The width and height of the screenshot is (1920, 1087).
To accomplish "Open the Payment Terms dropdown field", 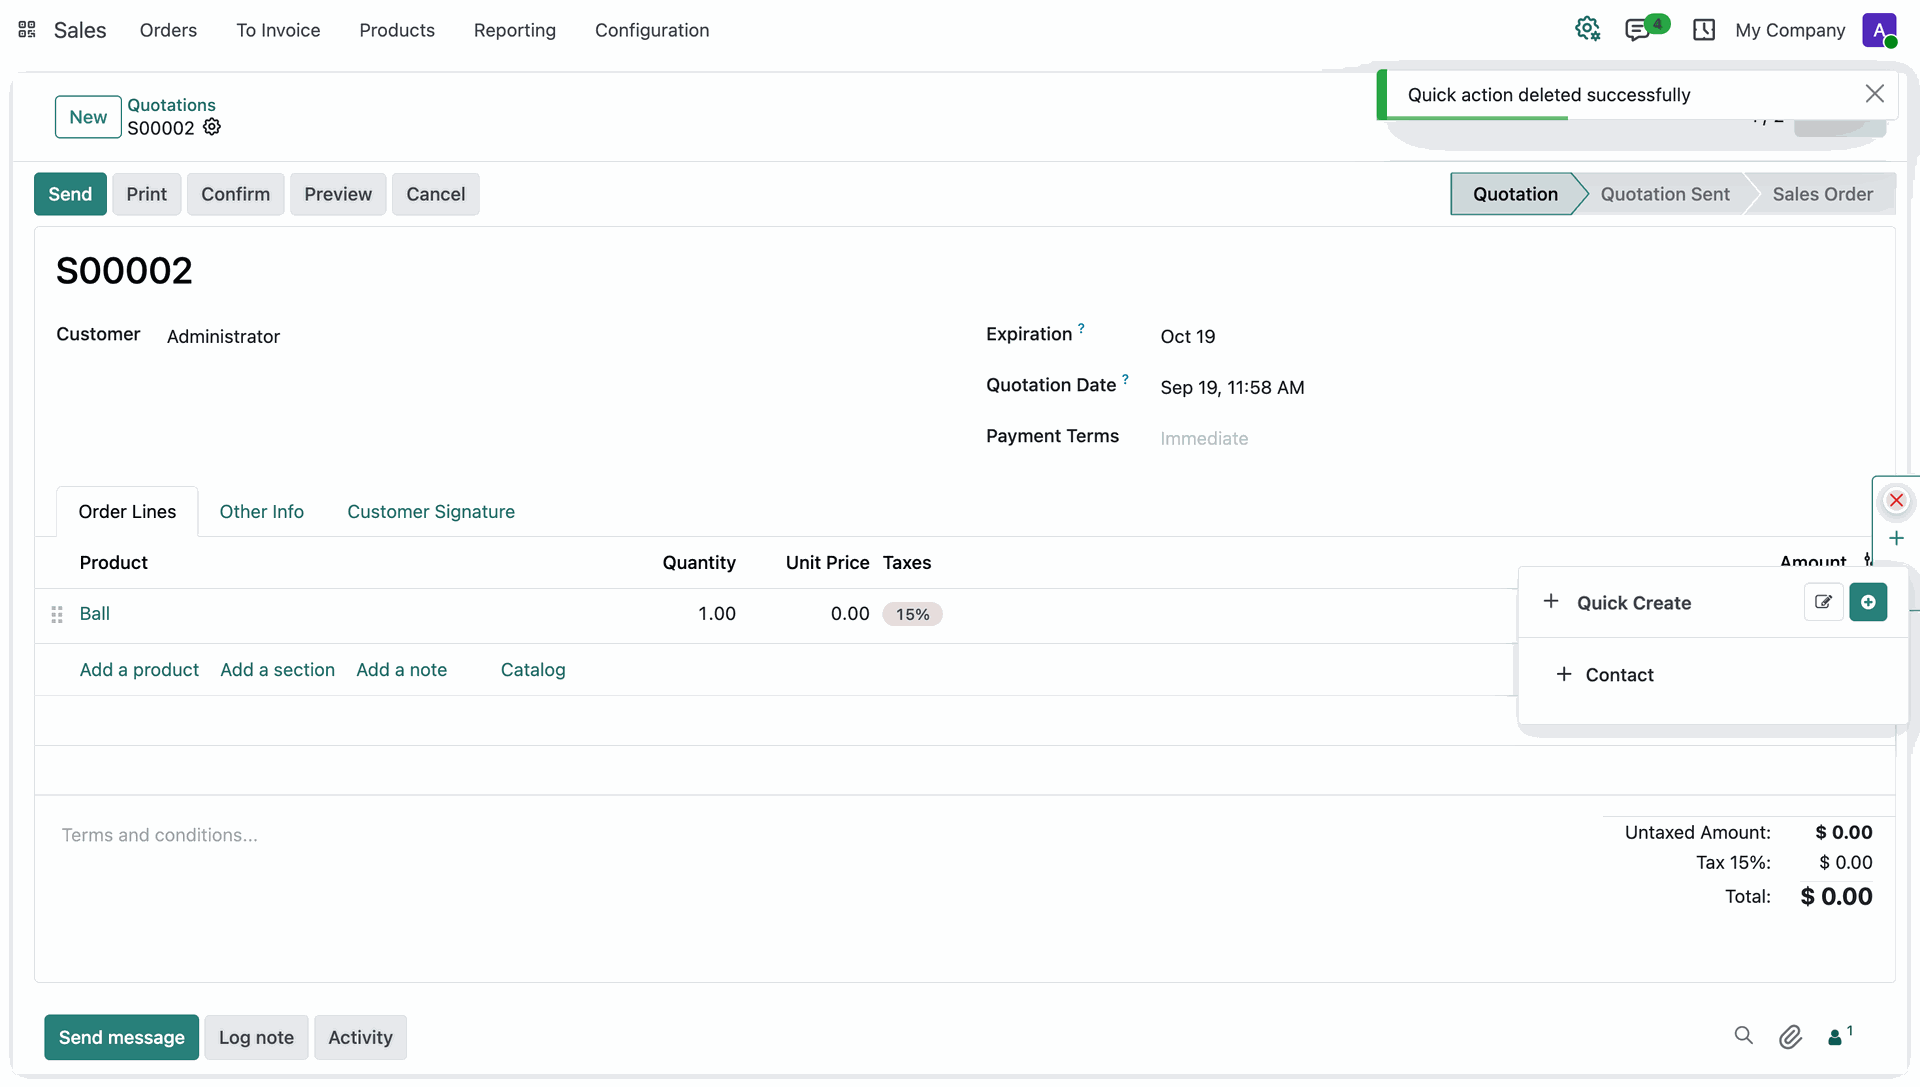I will 1204,438.
